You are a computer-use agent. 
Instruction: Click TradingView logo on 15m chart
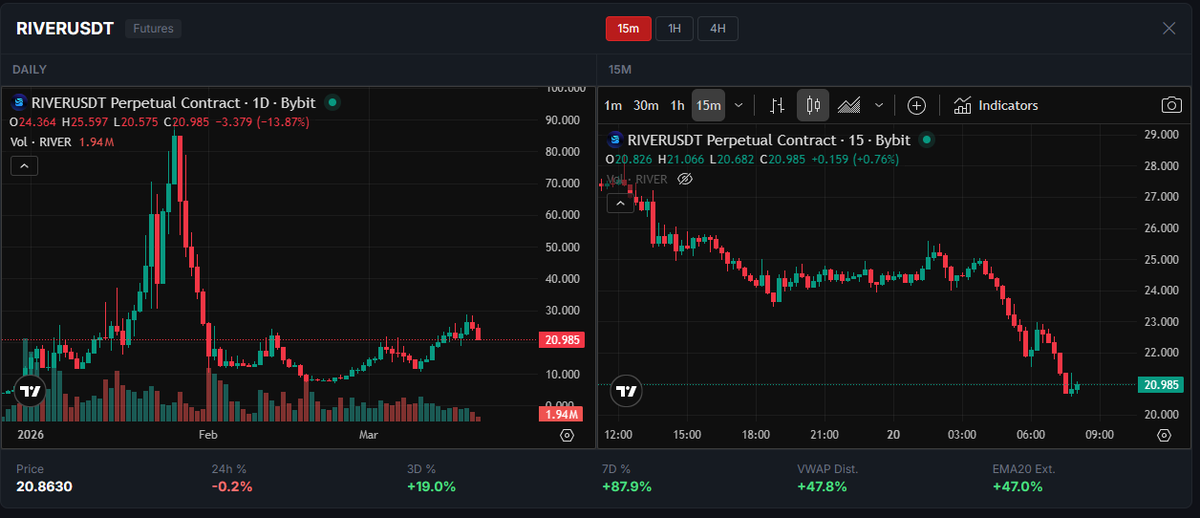click(627, 391)
